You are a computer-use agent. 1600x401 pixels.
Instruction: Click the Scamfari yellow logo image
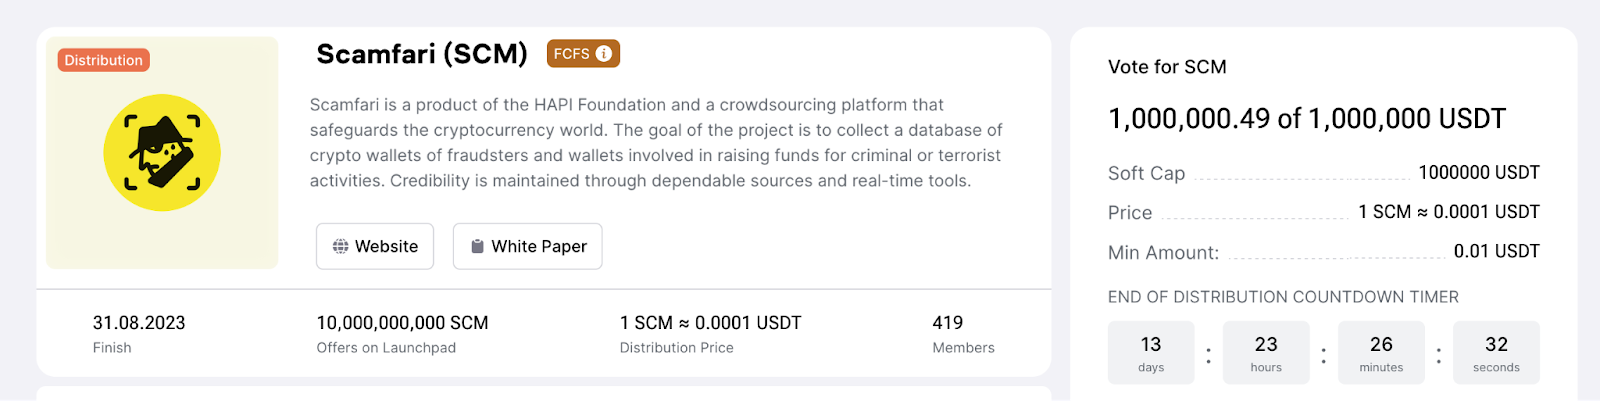(x=162, y=153)
